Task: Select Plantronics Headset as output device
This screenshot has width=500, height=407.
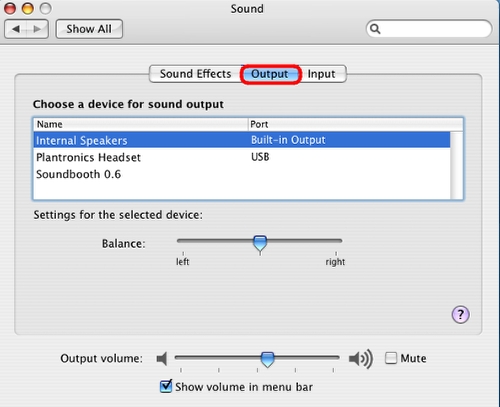Action: [x=242, y=157]
